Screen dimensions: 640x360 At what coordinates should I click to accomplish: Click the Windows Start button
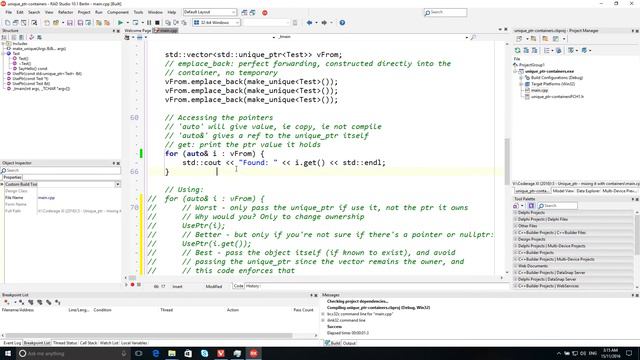(8, 353)
